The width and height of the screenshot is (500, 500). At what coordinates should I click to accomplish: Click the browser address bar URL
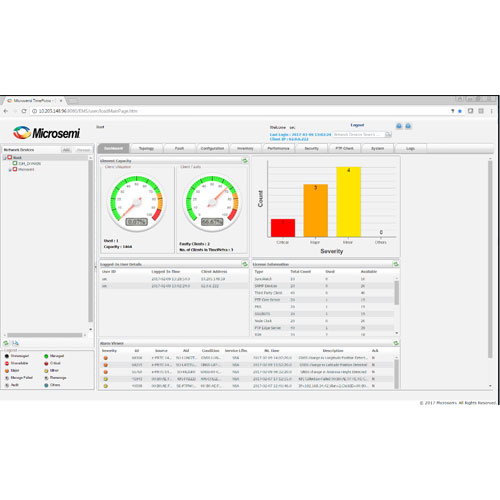(88, 111)
